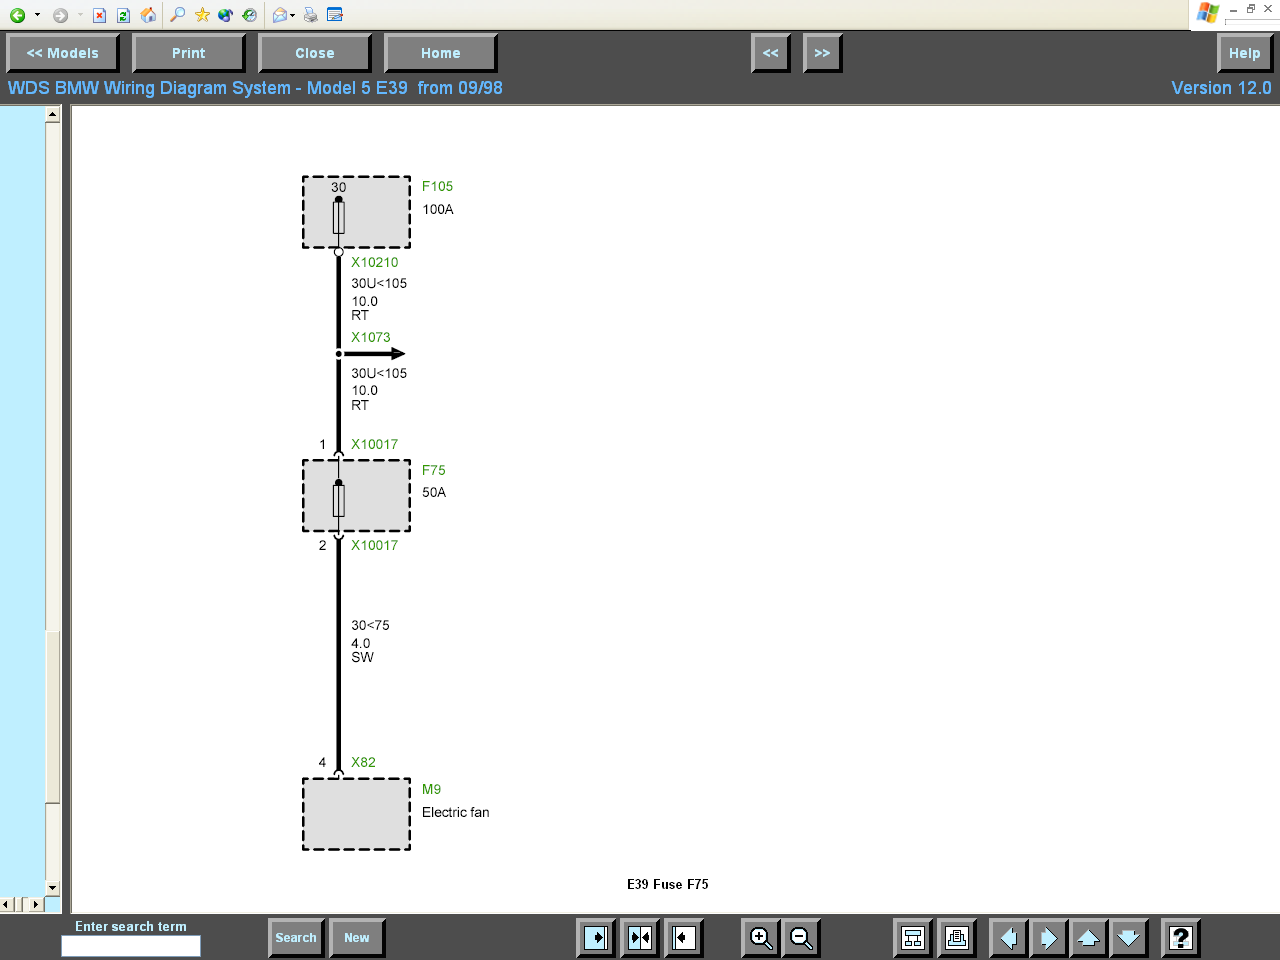Click the browser printer icon
Screen dimensions: 1280x960
click(x=311, y=15)
